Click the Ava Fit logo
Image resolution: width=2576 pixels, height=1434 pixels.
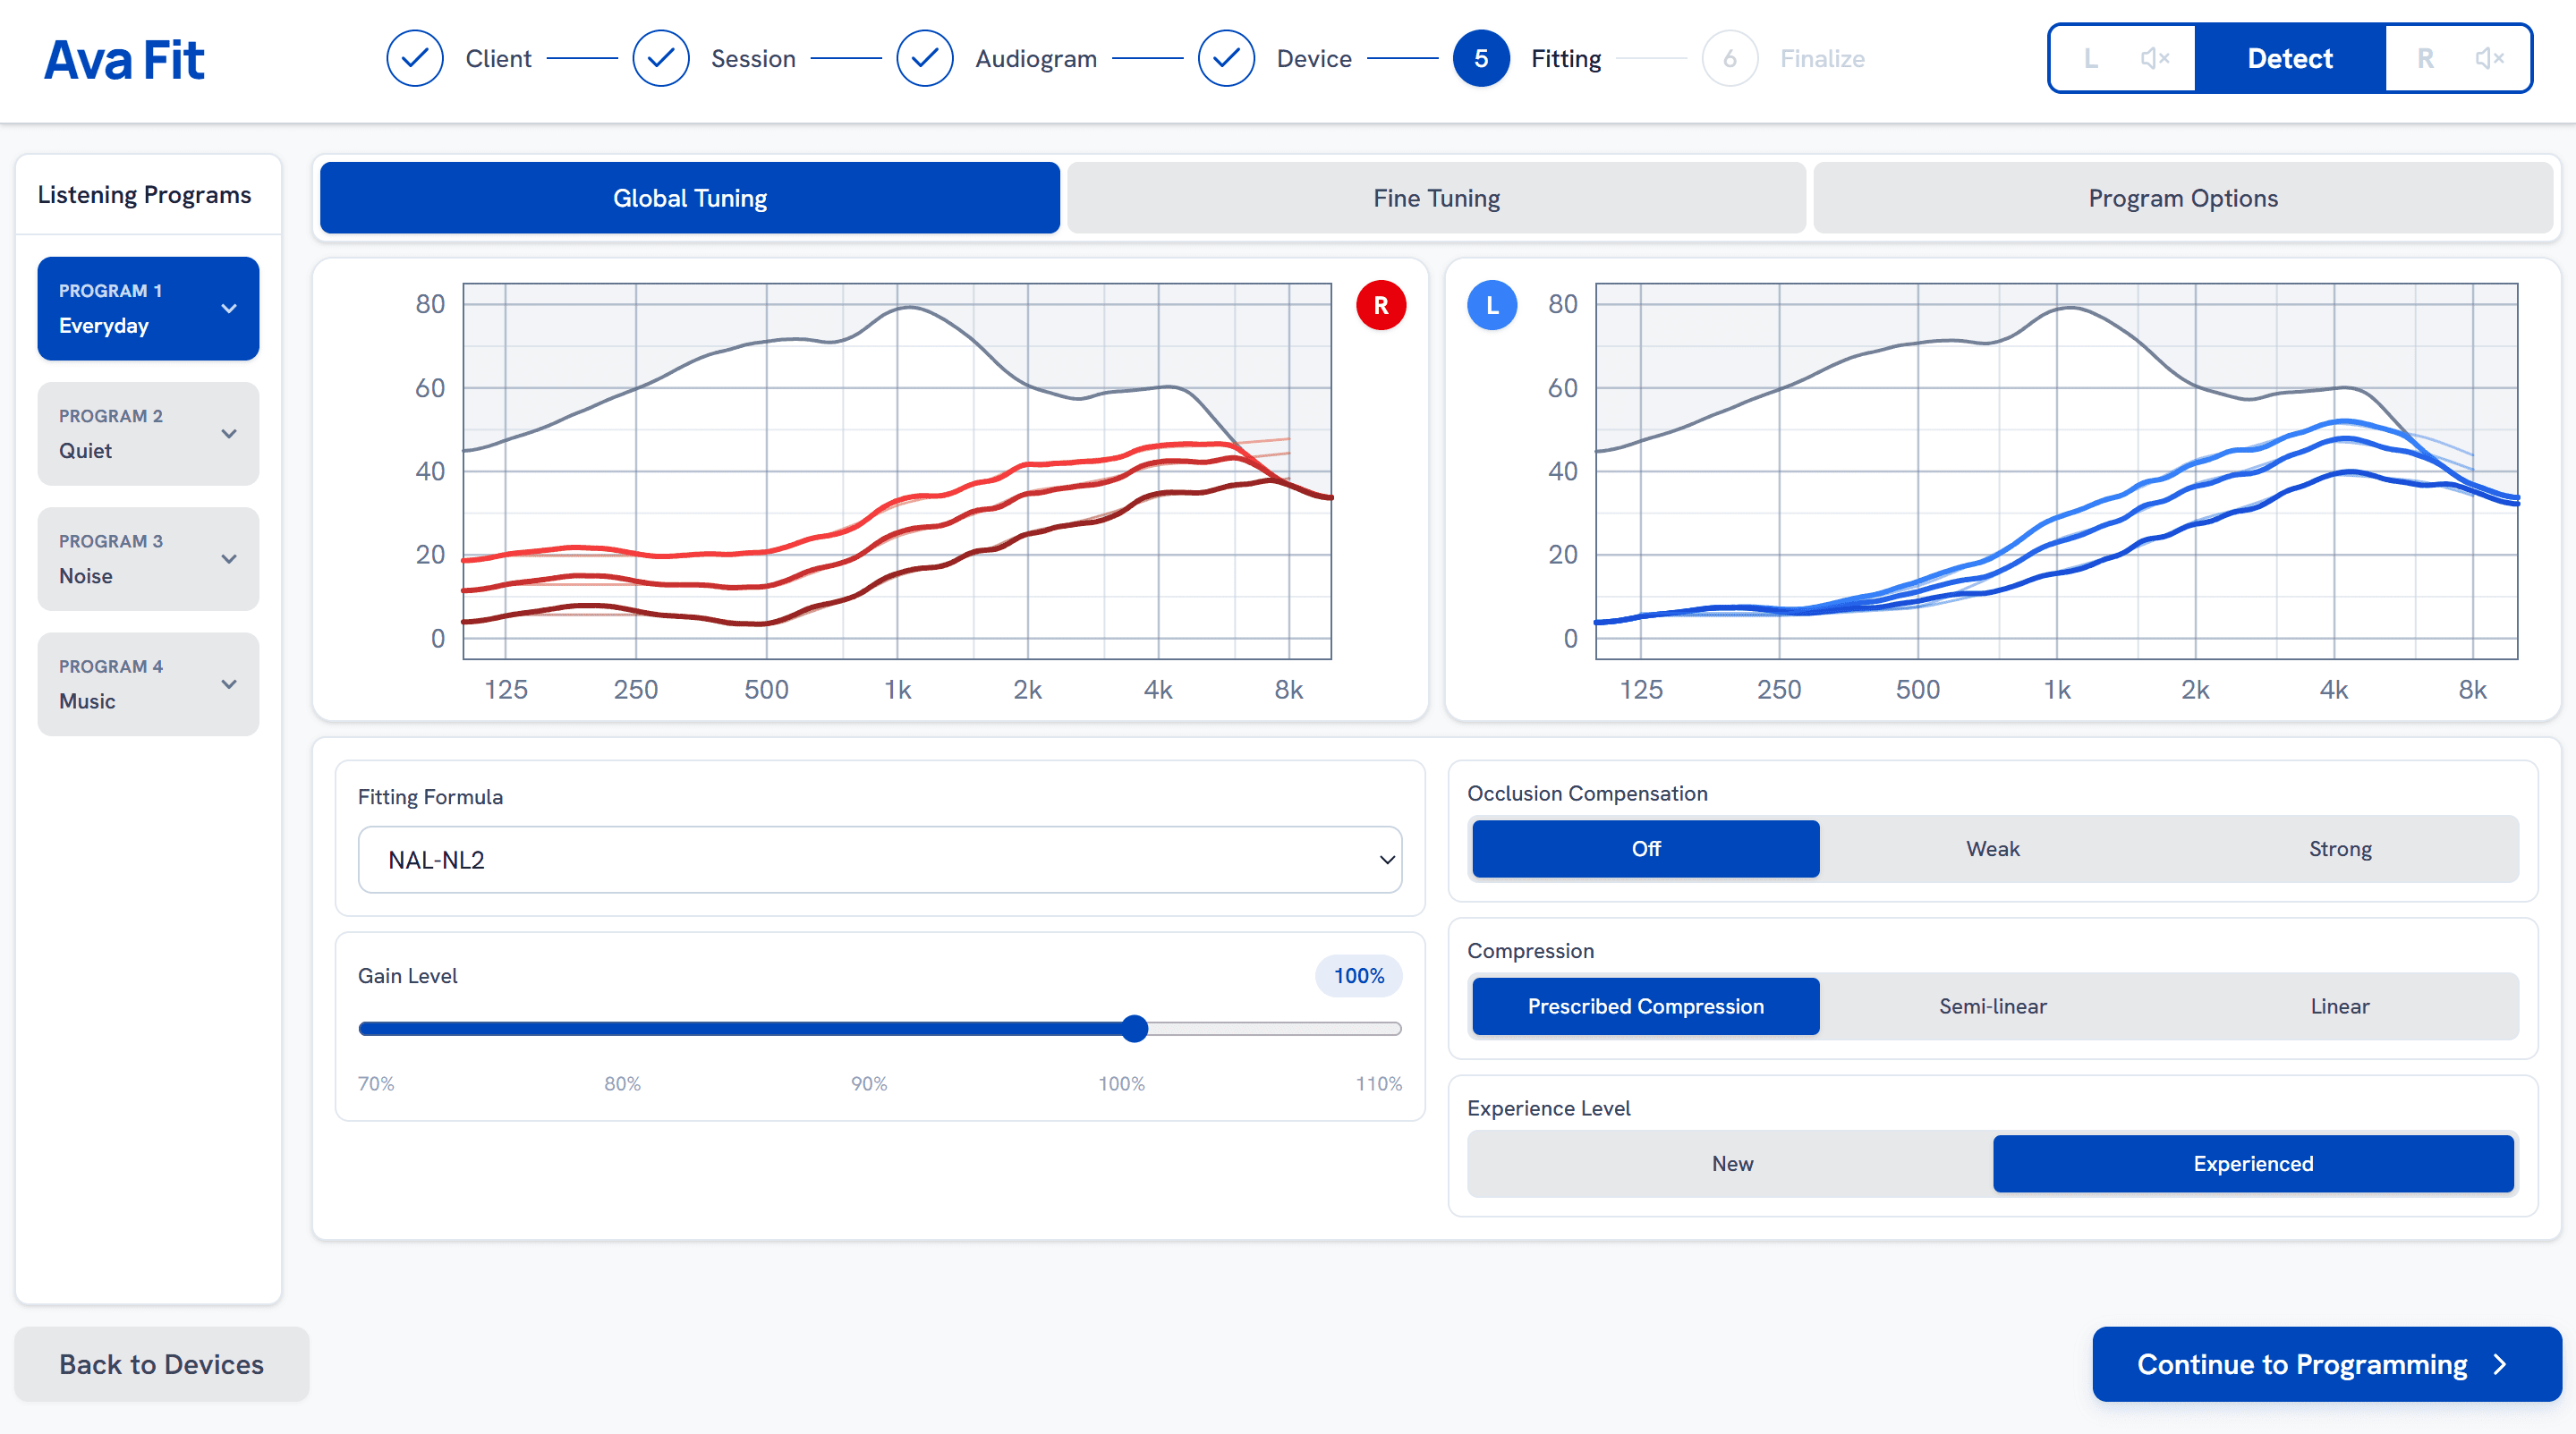[124, 59]
